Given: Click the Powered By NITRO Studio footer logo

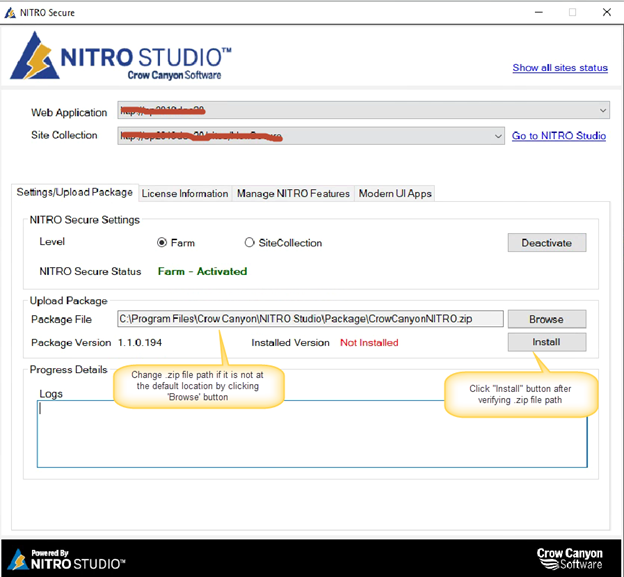Looking at the screenshot, I should click(x=66, y=559).
